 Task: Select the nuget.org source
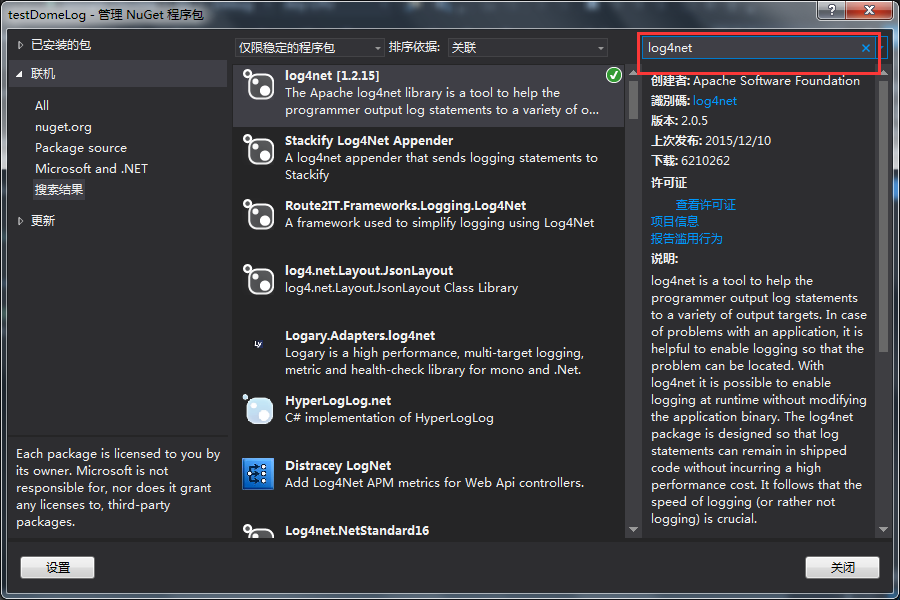tap(63, 127)
